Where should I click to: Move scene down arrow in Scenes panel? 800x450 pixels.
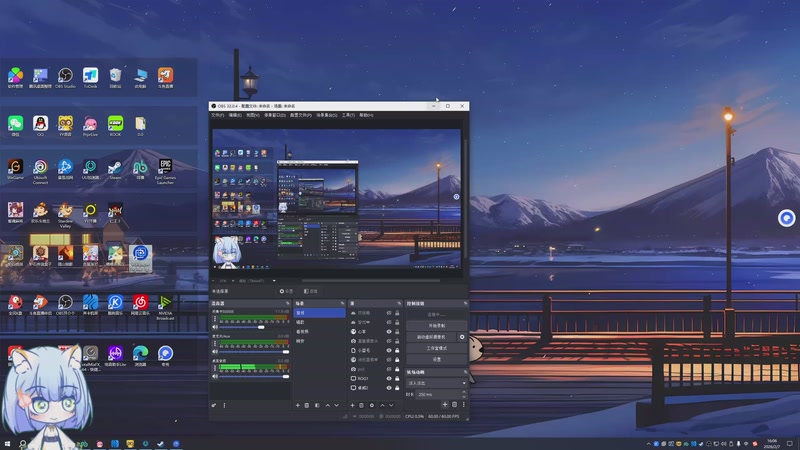(336, 405)
